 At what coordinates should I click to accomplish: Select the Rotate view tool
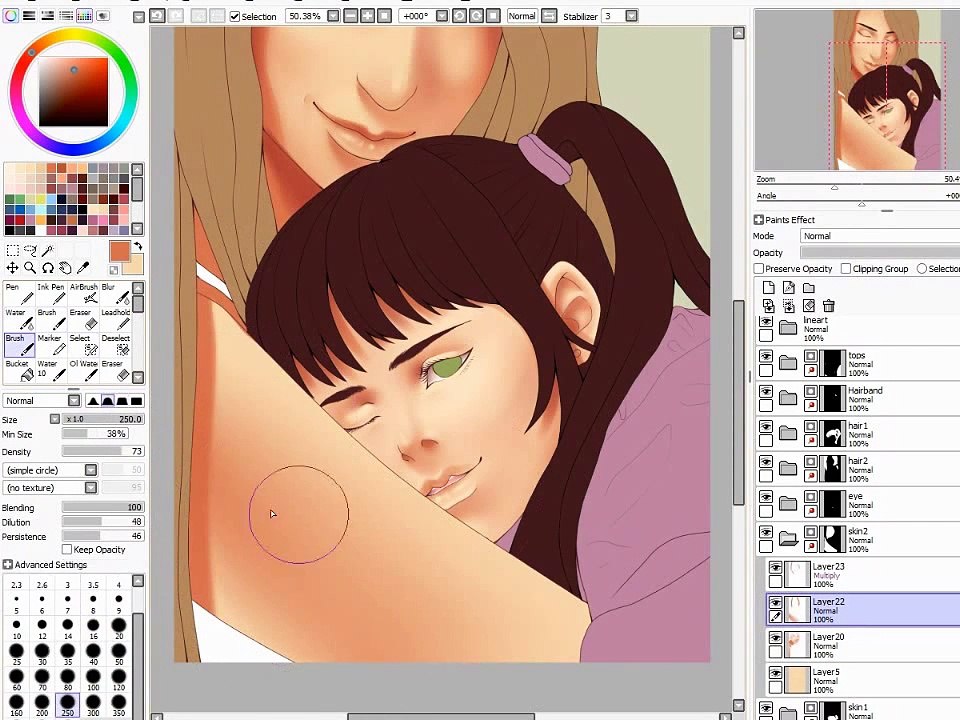click(48, 268)
